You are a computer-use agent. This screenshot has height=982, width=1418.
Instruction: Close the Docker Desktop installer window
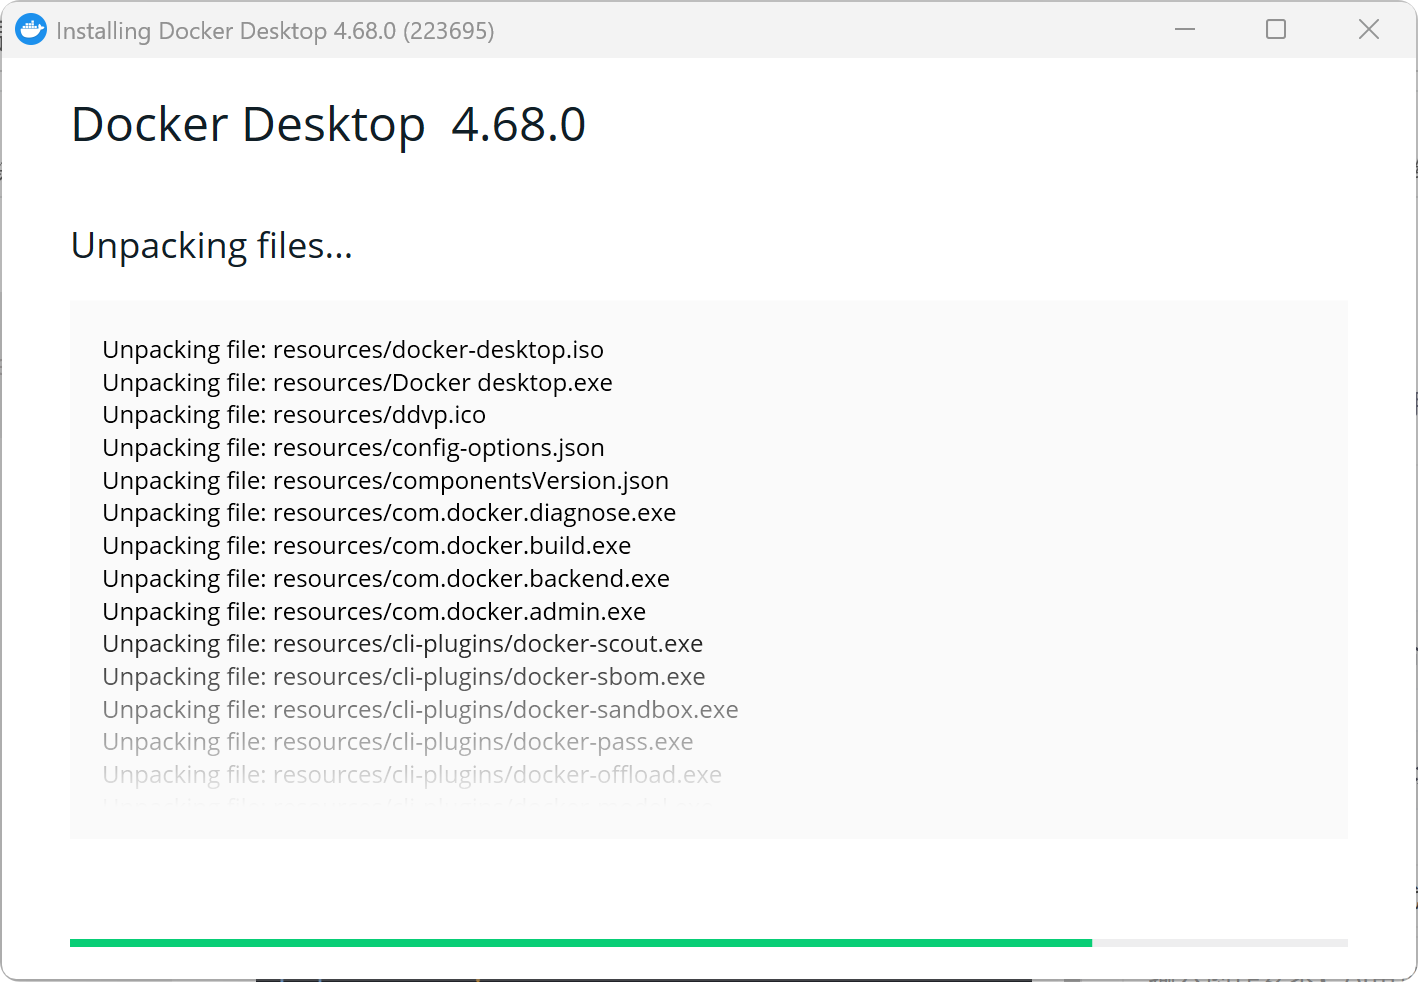(x=1369, y=30)
